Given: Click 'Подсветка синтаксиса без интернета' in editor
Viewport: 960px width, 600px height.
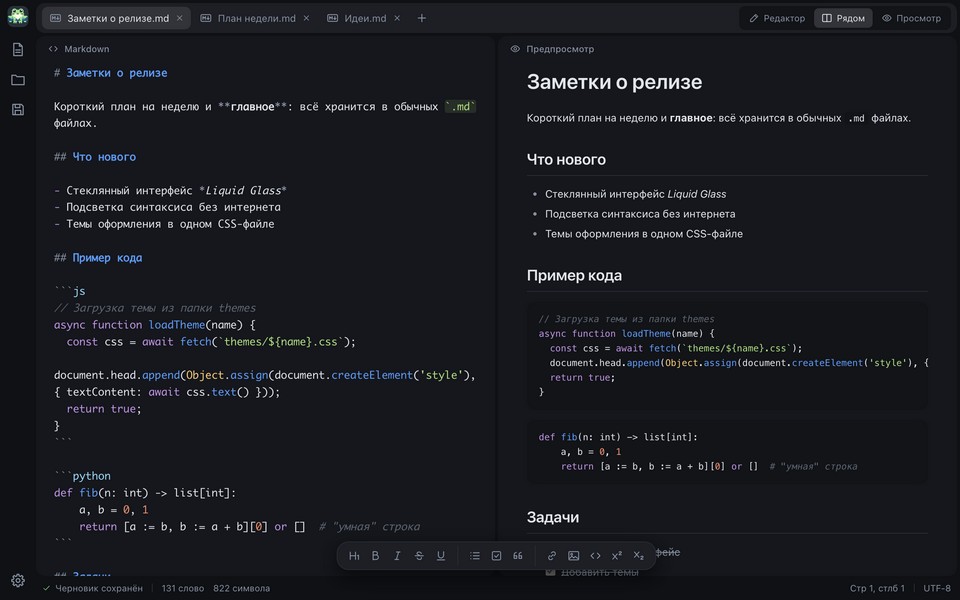Looking at the screenshot, I should [173, 207].
